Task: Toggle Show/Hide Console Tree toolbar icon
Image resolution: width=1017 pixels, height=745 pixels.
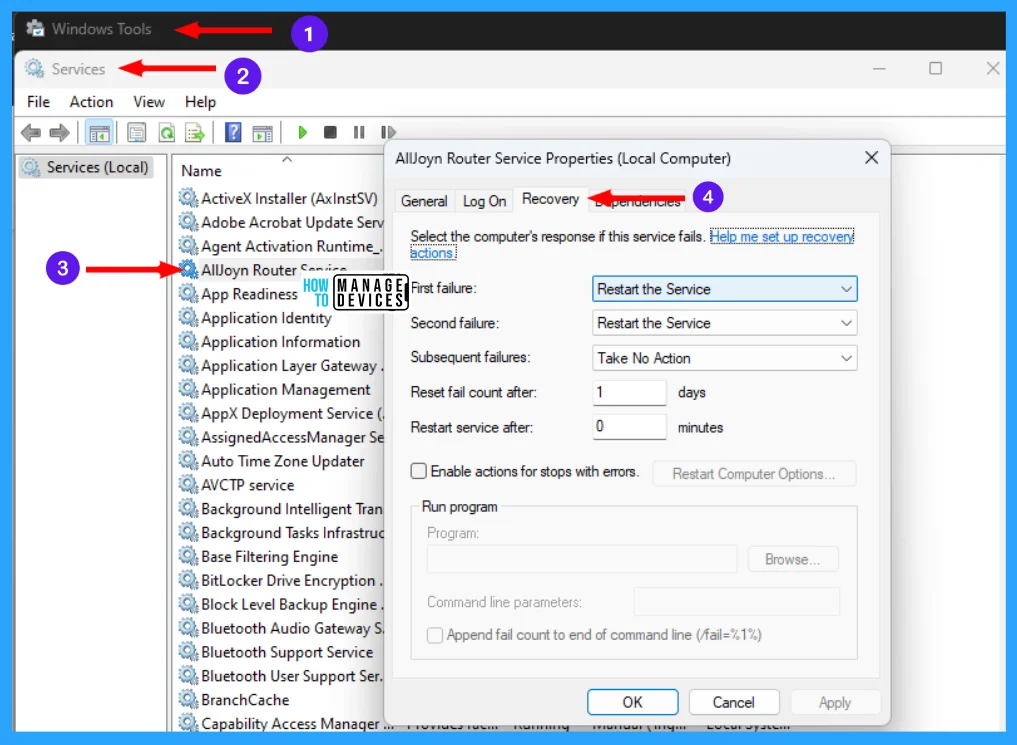Action: 99,133
